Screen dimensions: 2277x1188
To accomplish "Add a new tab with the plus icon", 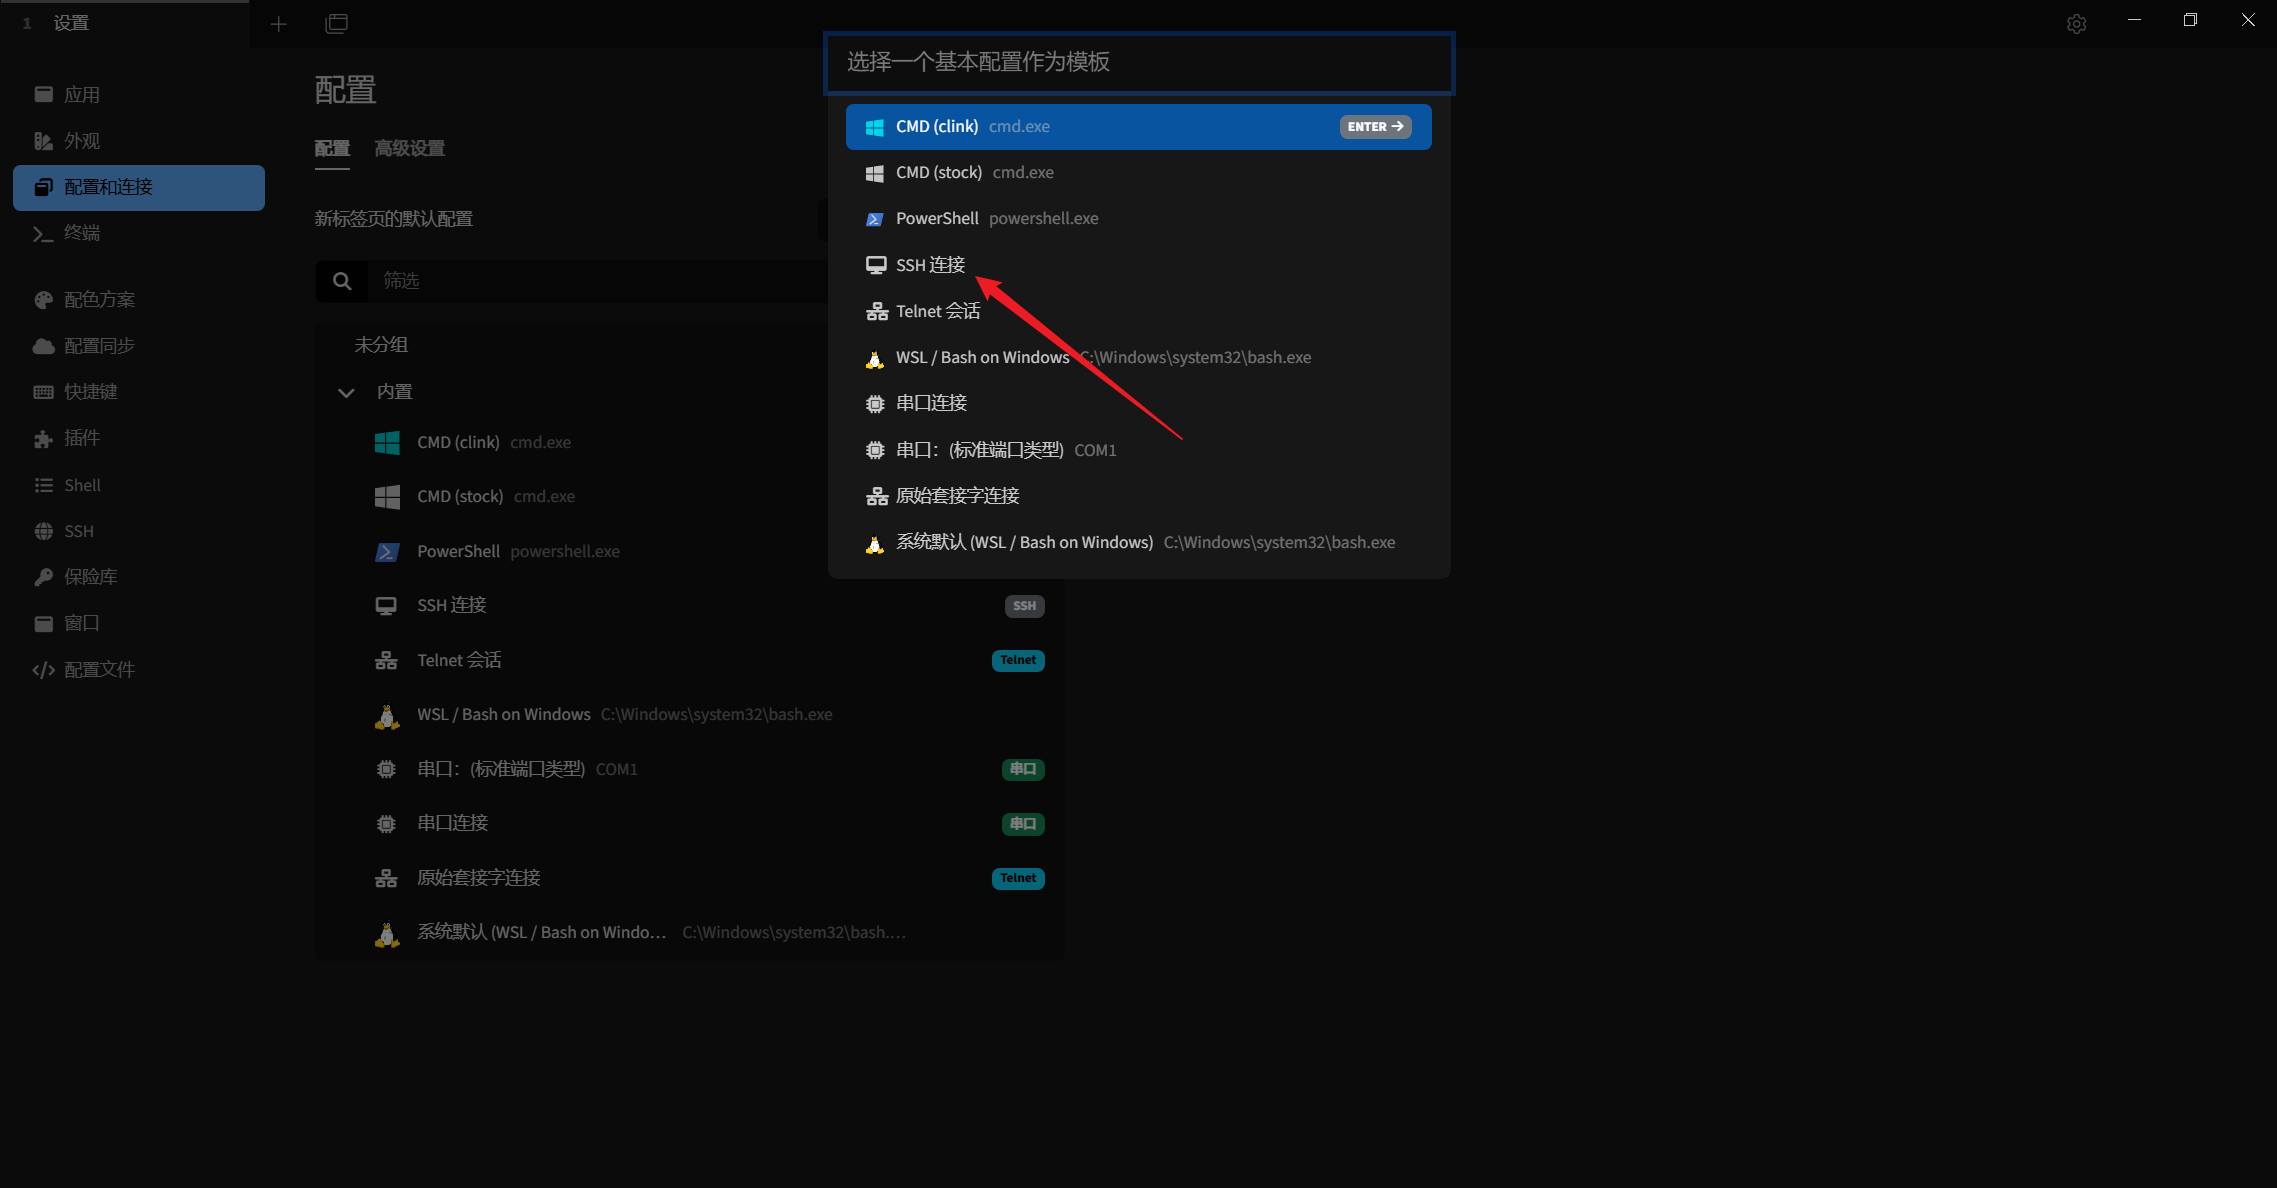I will 279,23.
